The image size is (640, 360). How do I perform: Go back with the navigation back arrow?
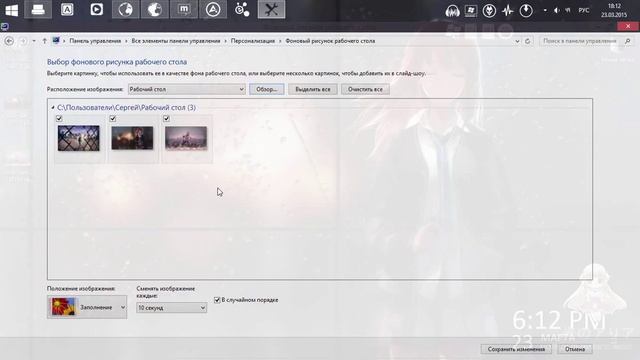(x=9, y=41)
